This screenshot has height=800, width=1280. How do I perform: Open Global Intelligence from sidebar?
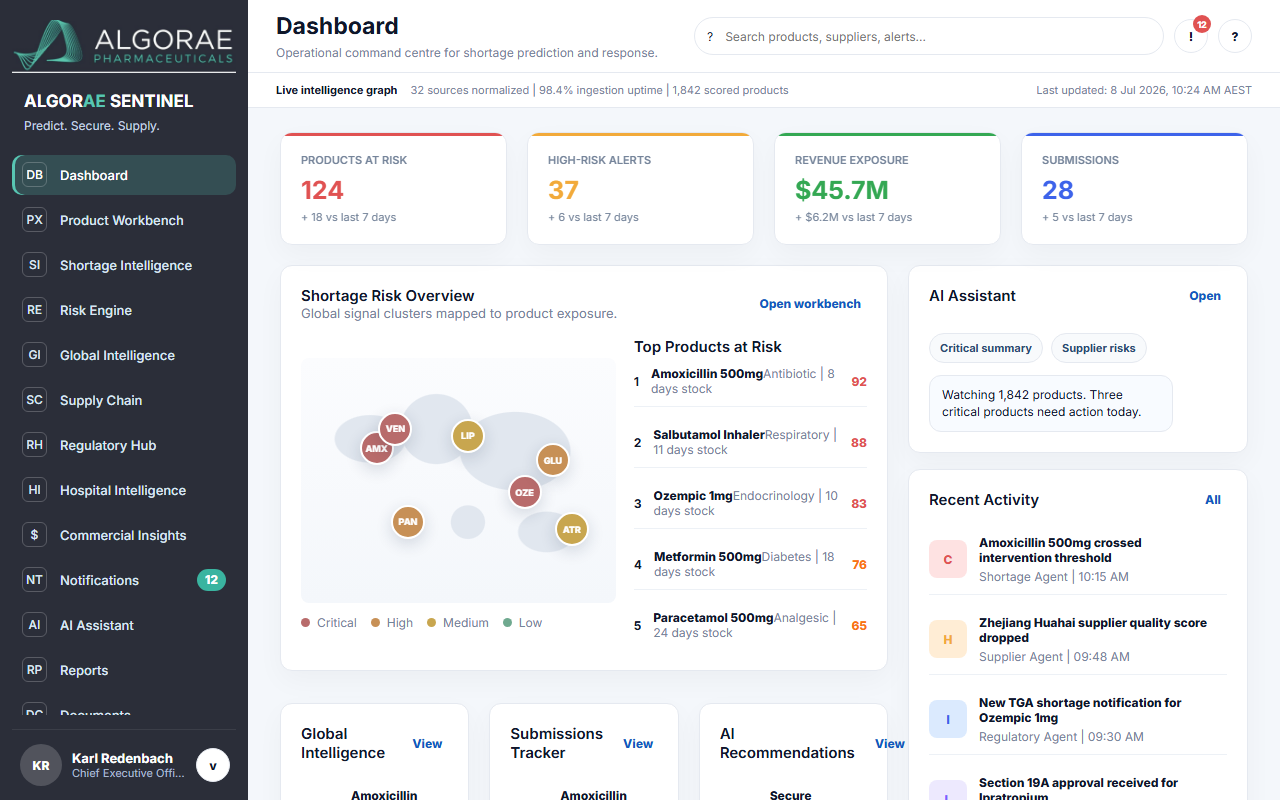click(x=124, y=355)
